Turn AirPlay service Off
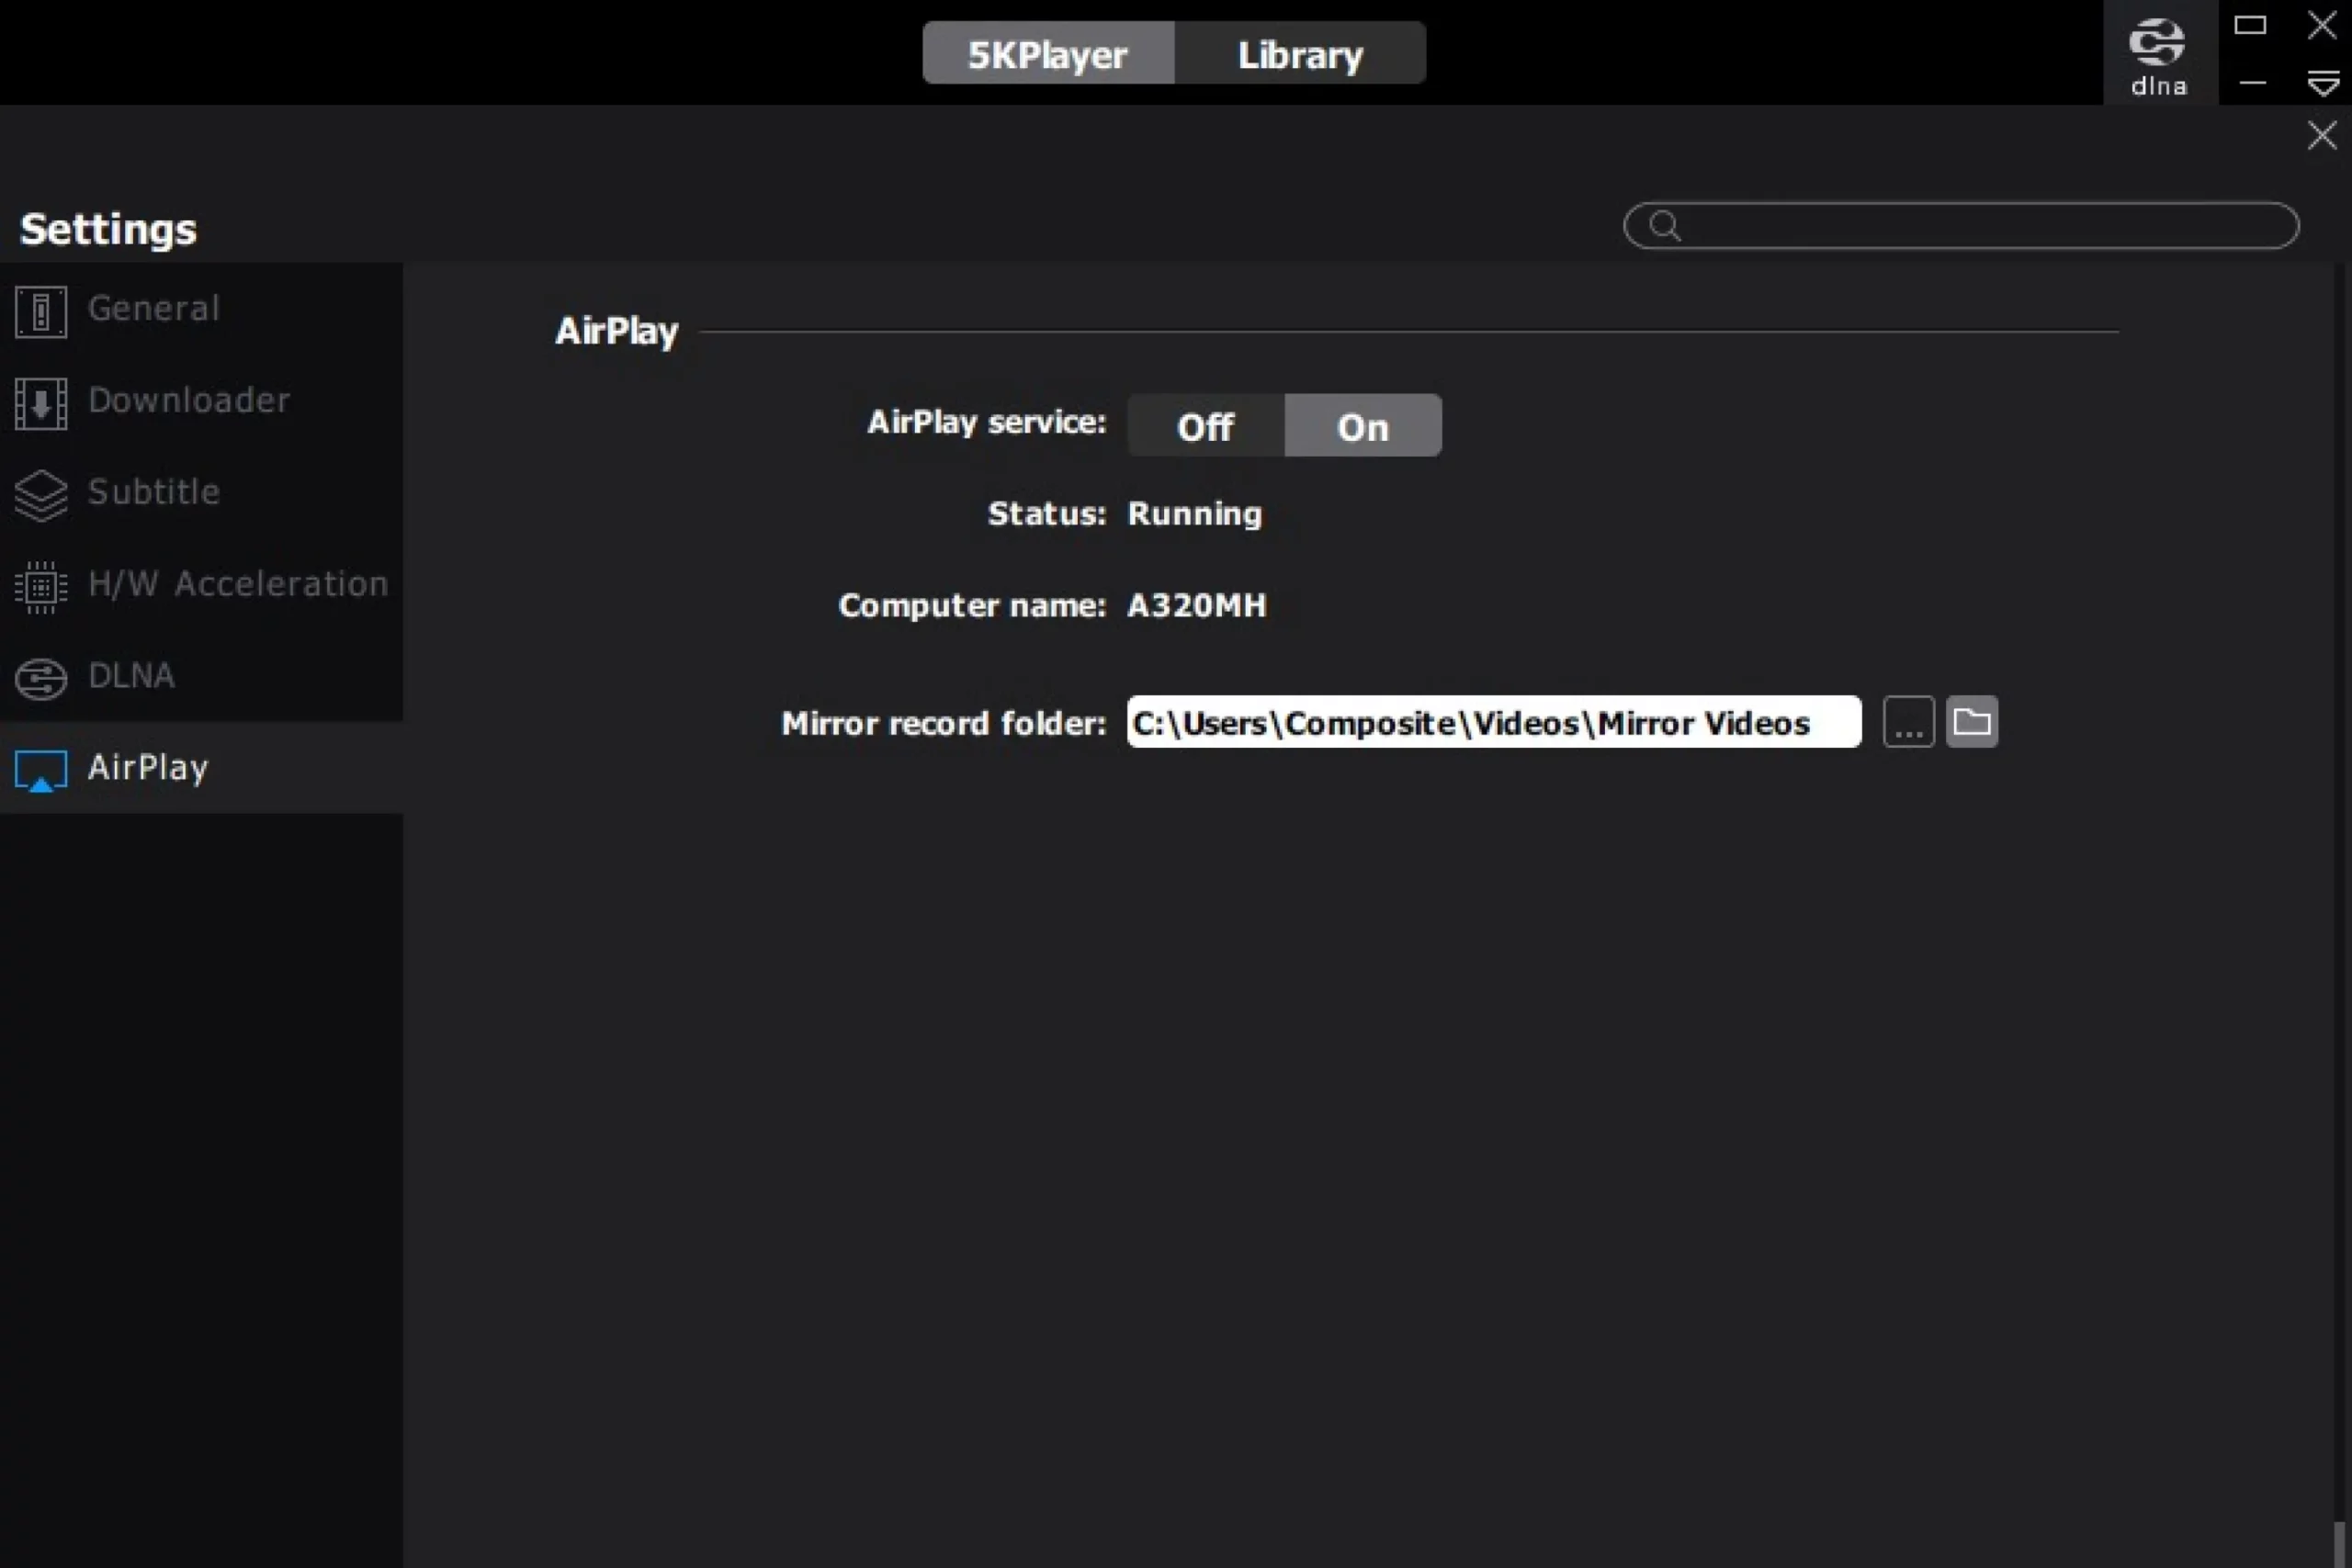This screenshot has width=2352, height=1568. point(1205,426)
